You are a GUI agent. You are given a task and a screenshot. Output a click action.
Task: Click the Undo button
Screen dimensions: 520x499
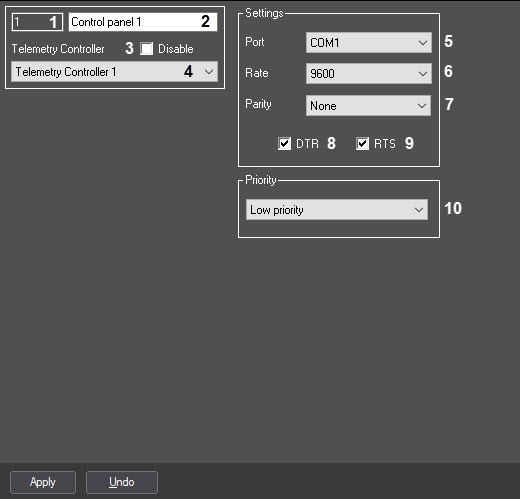click(122, 482)
